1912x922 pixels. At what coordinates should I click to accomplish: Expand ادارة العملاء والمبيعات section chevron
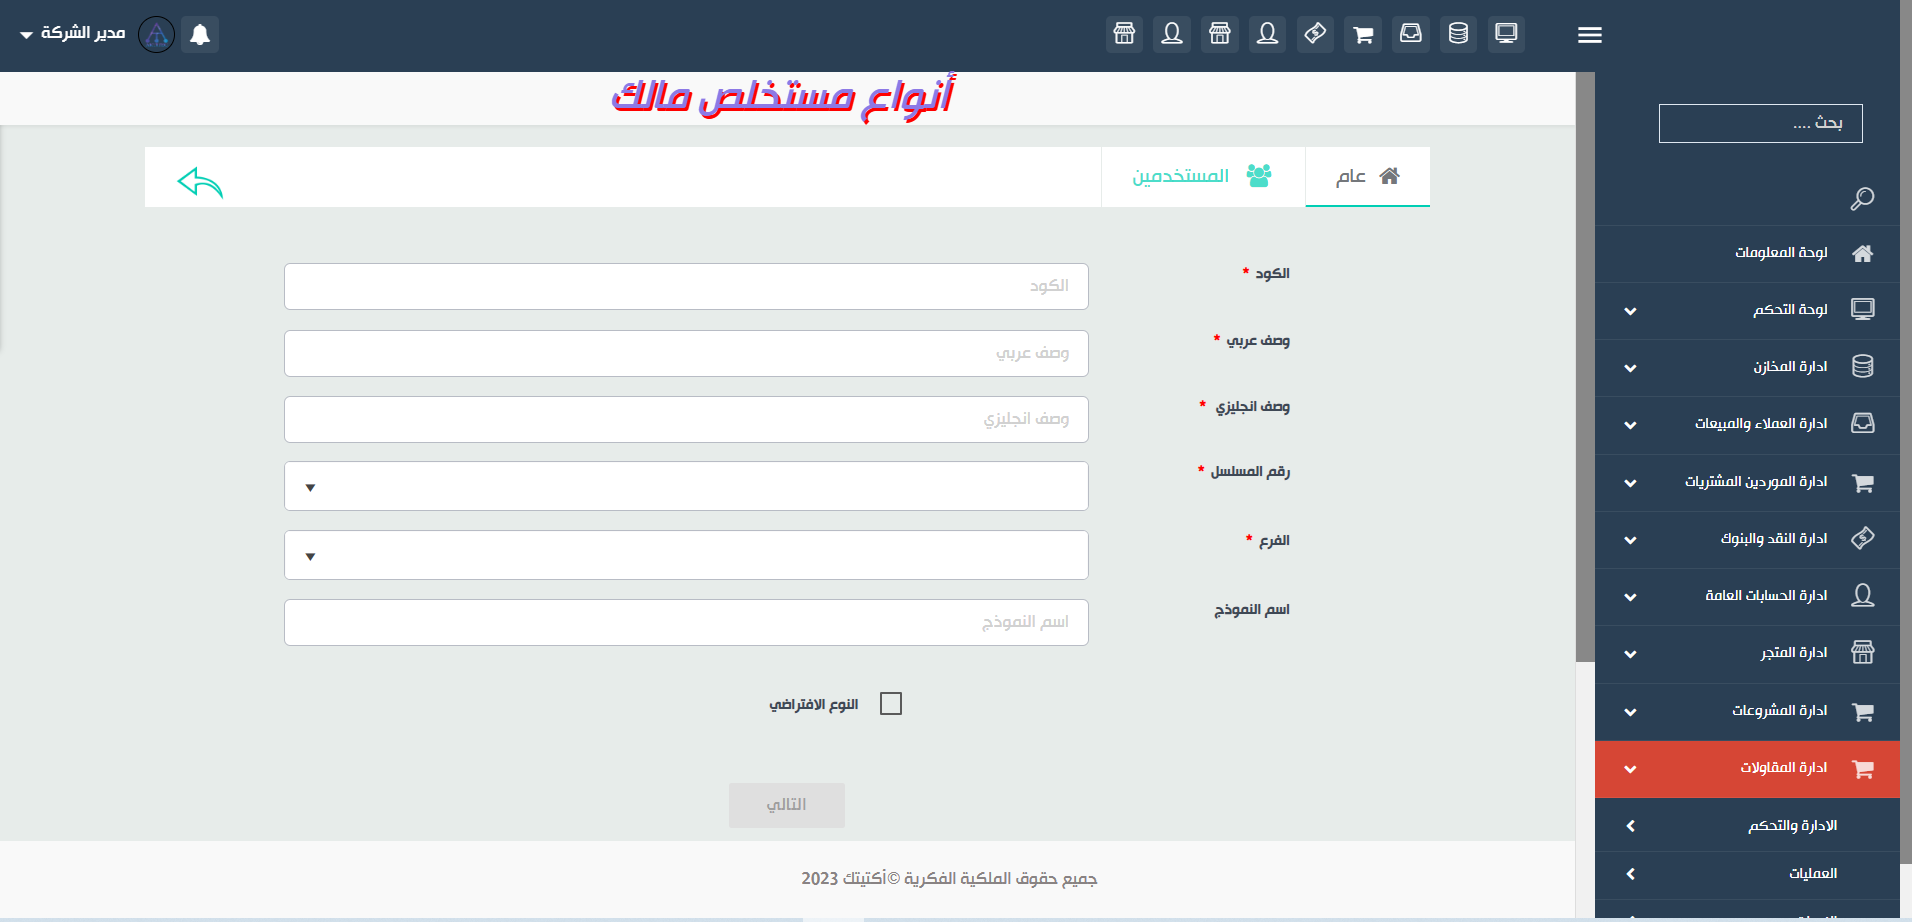[1630, 425]
